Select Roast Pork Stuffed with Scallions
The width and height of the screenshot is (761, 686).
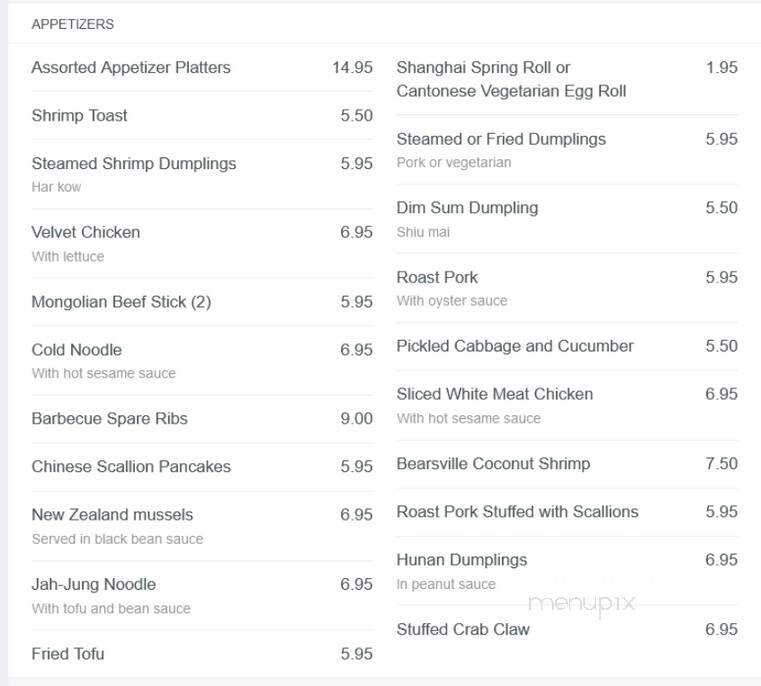[x=517, y=512]
